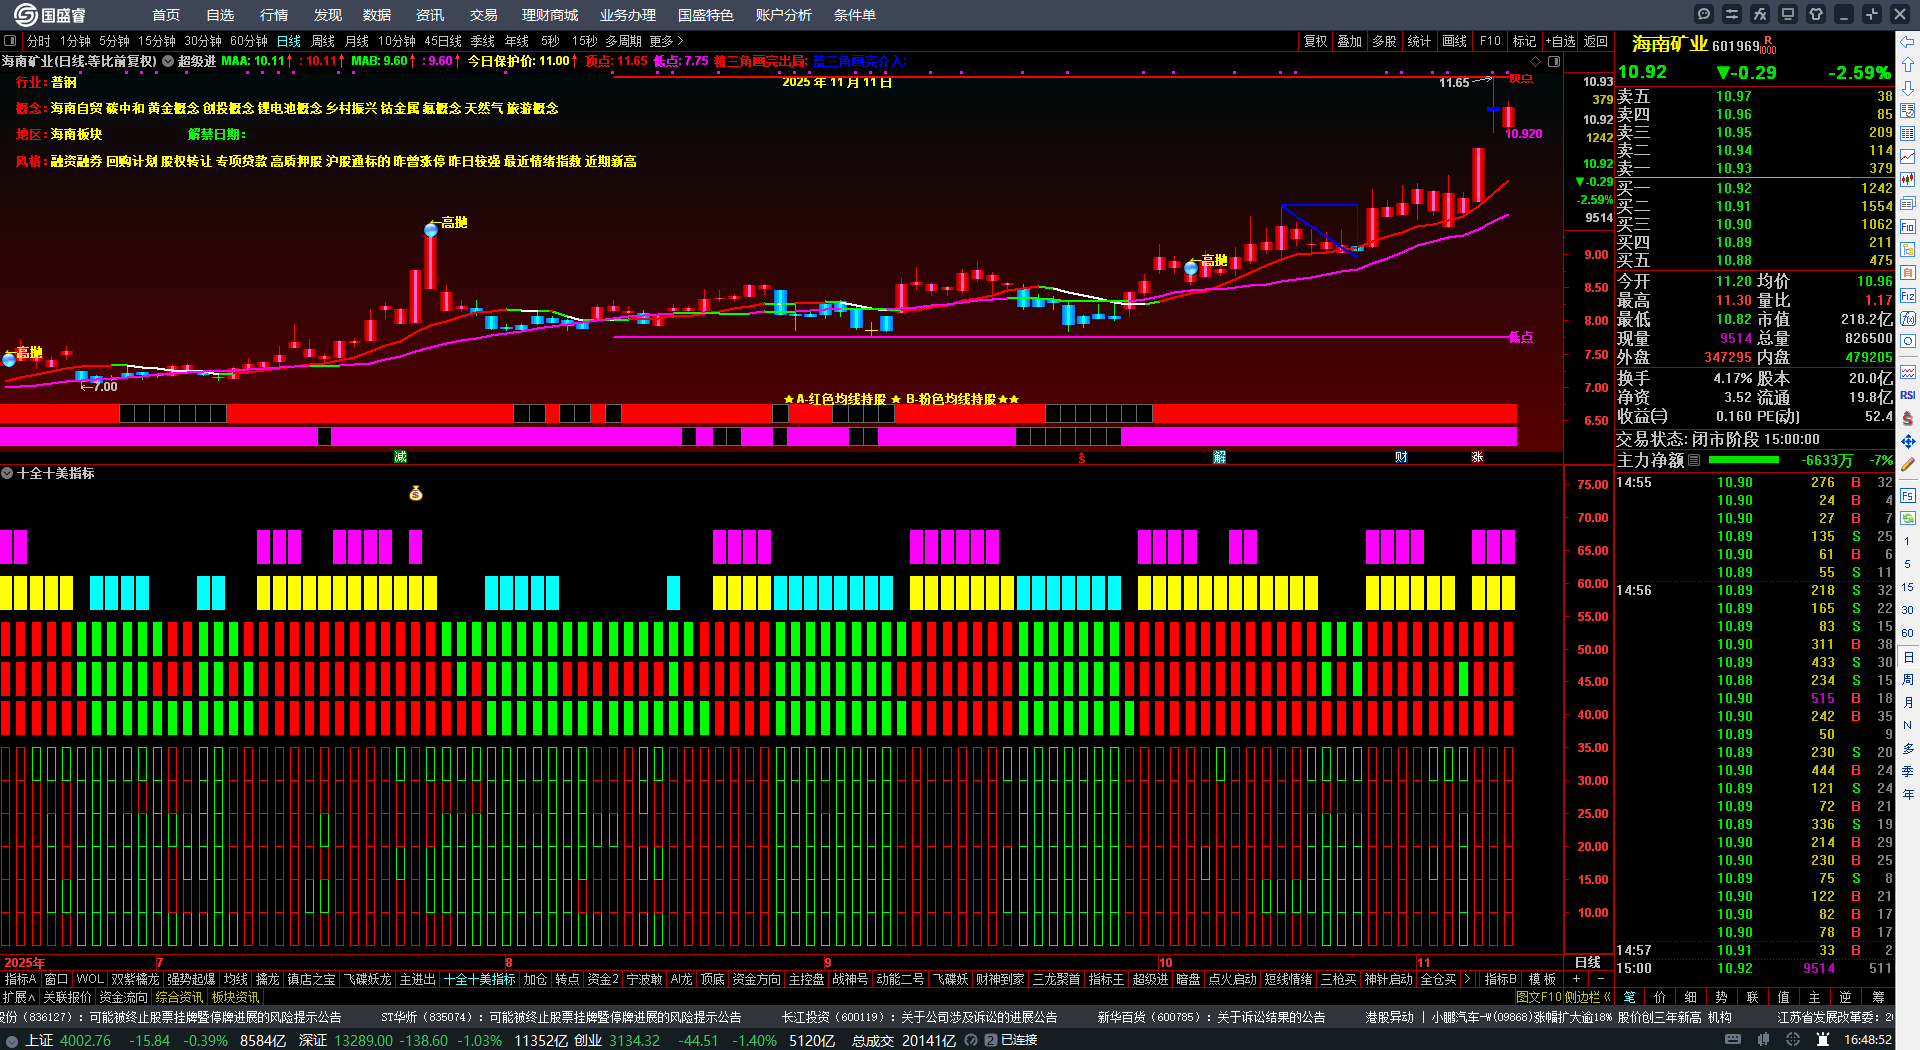Open the 交易 menu
Screen dimensions: 1920x1050
484,15
